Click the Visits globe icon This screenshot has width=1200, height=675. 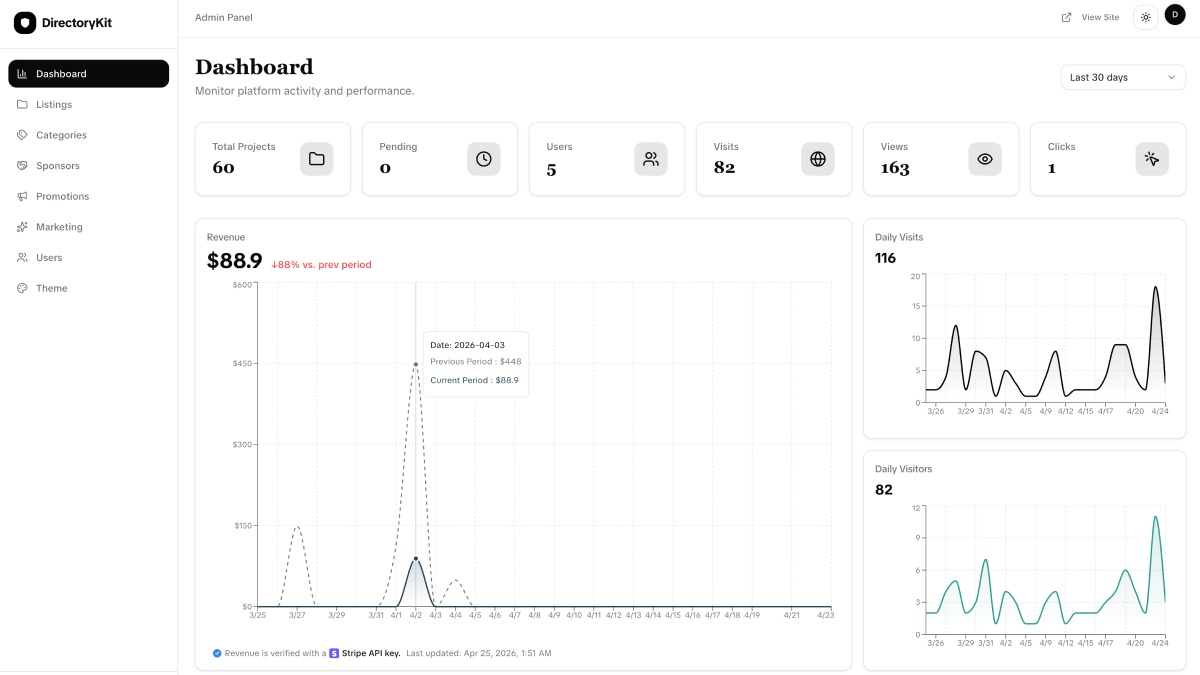point(818,159)
